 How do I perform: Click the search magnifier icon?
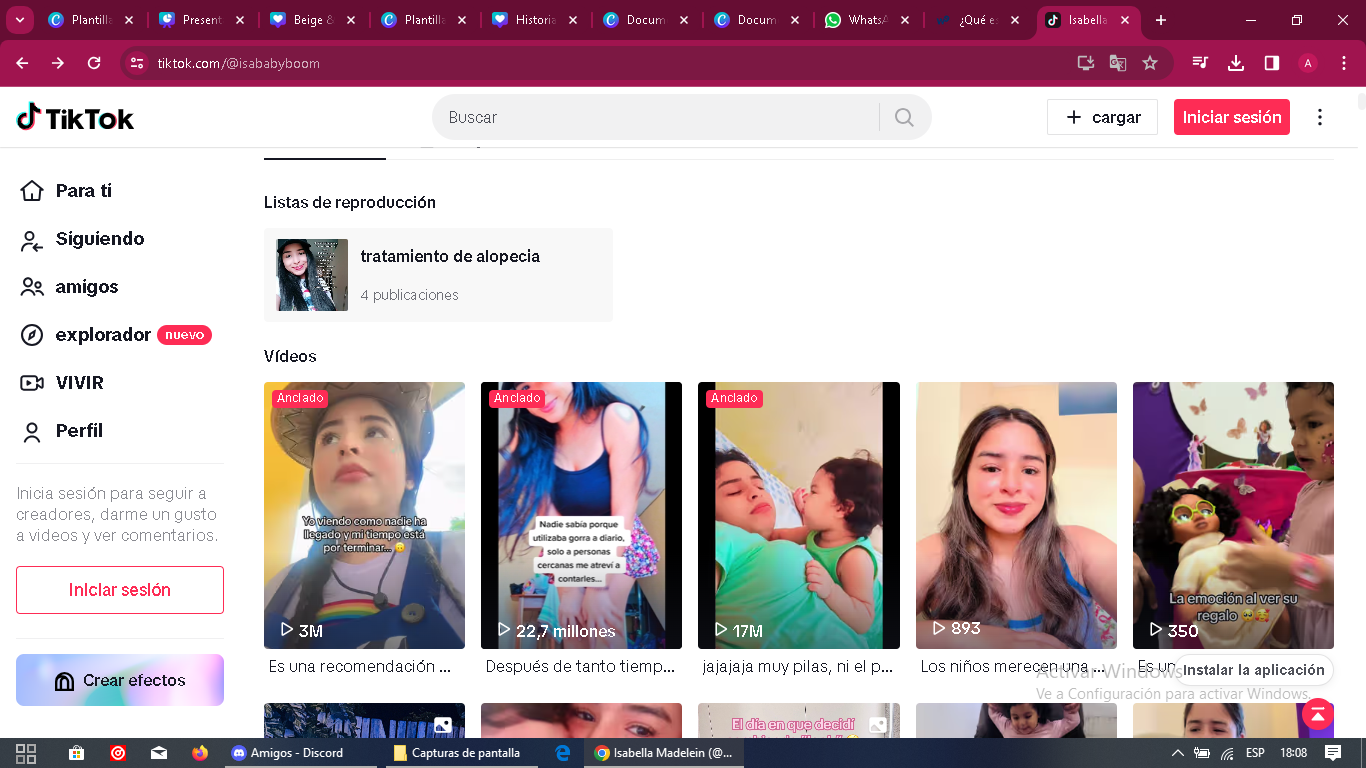pos(904,118)
